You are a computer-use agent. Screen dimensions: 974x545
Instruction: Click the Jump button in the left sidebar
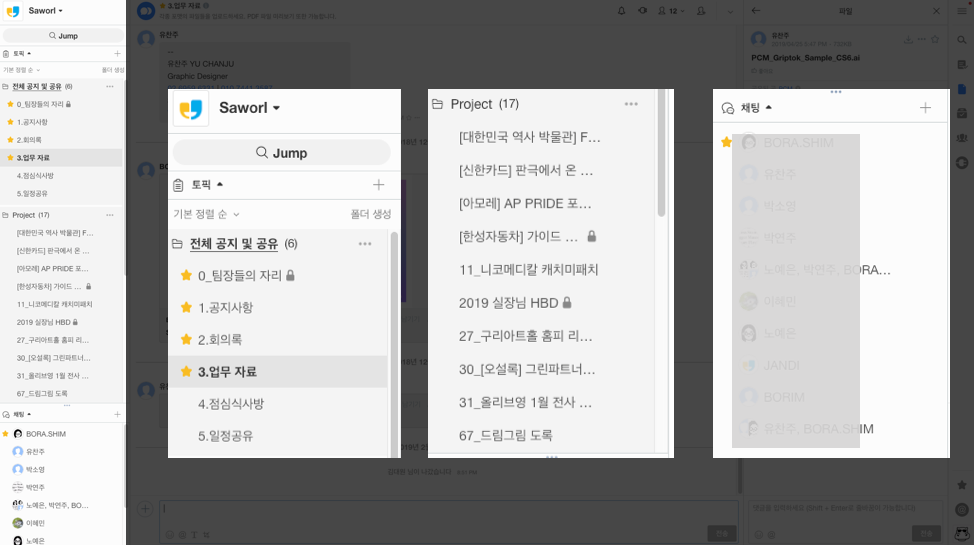(62, 36)
